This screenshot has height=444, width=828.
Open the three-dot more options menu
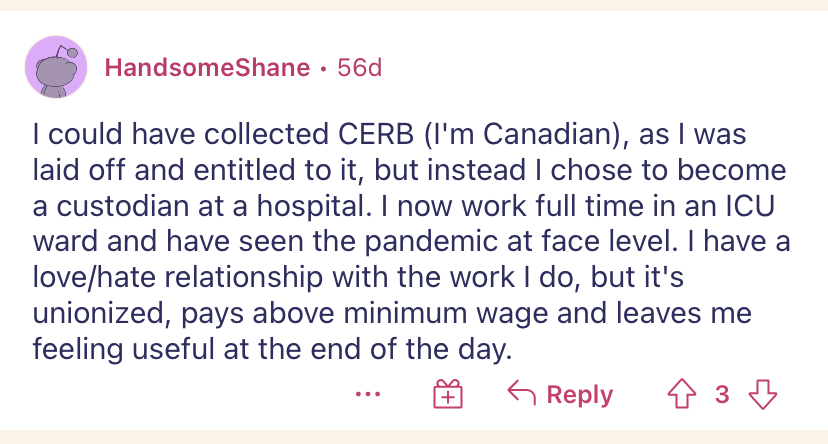368,394
